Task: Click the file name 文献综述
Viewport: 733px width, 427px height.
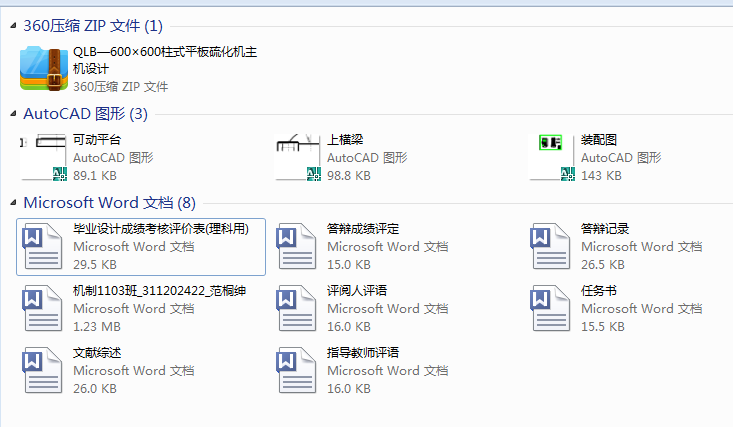Action: 97,353
